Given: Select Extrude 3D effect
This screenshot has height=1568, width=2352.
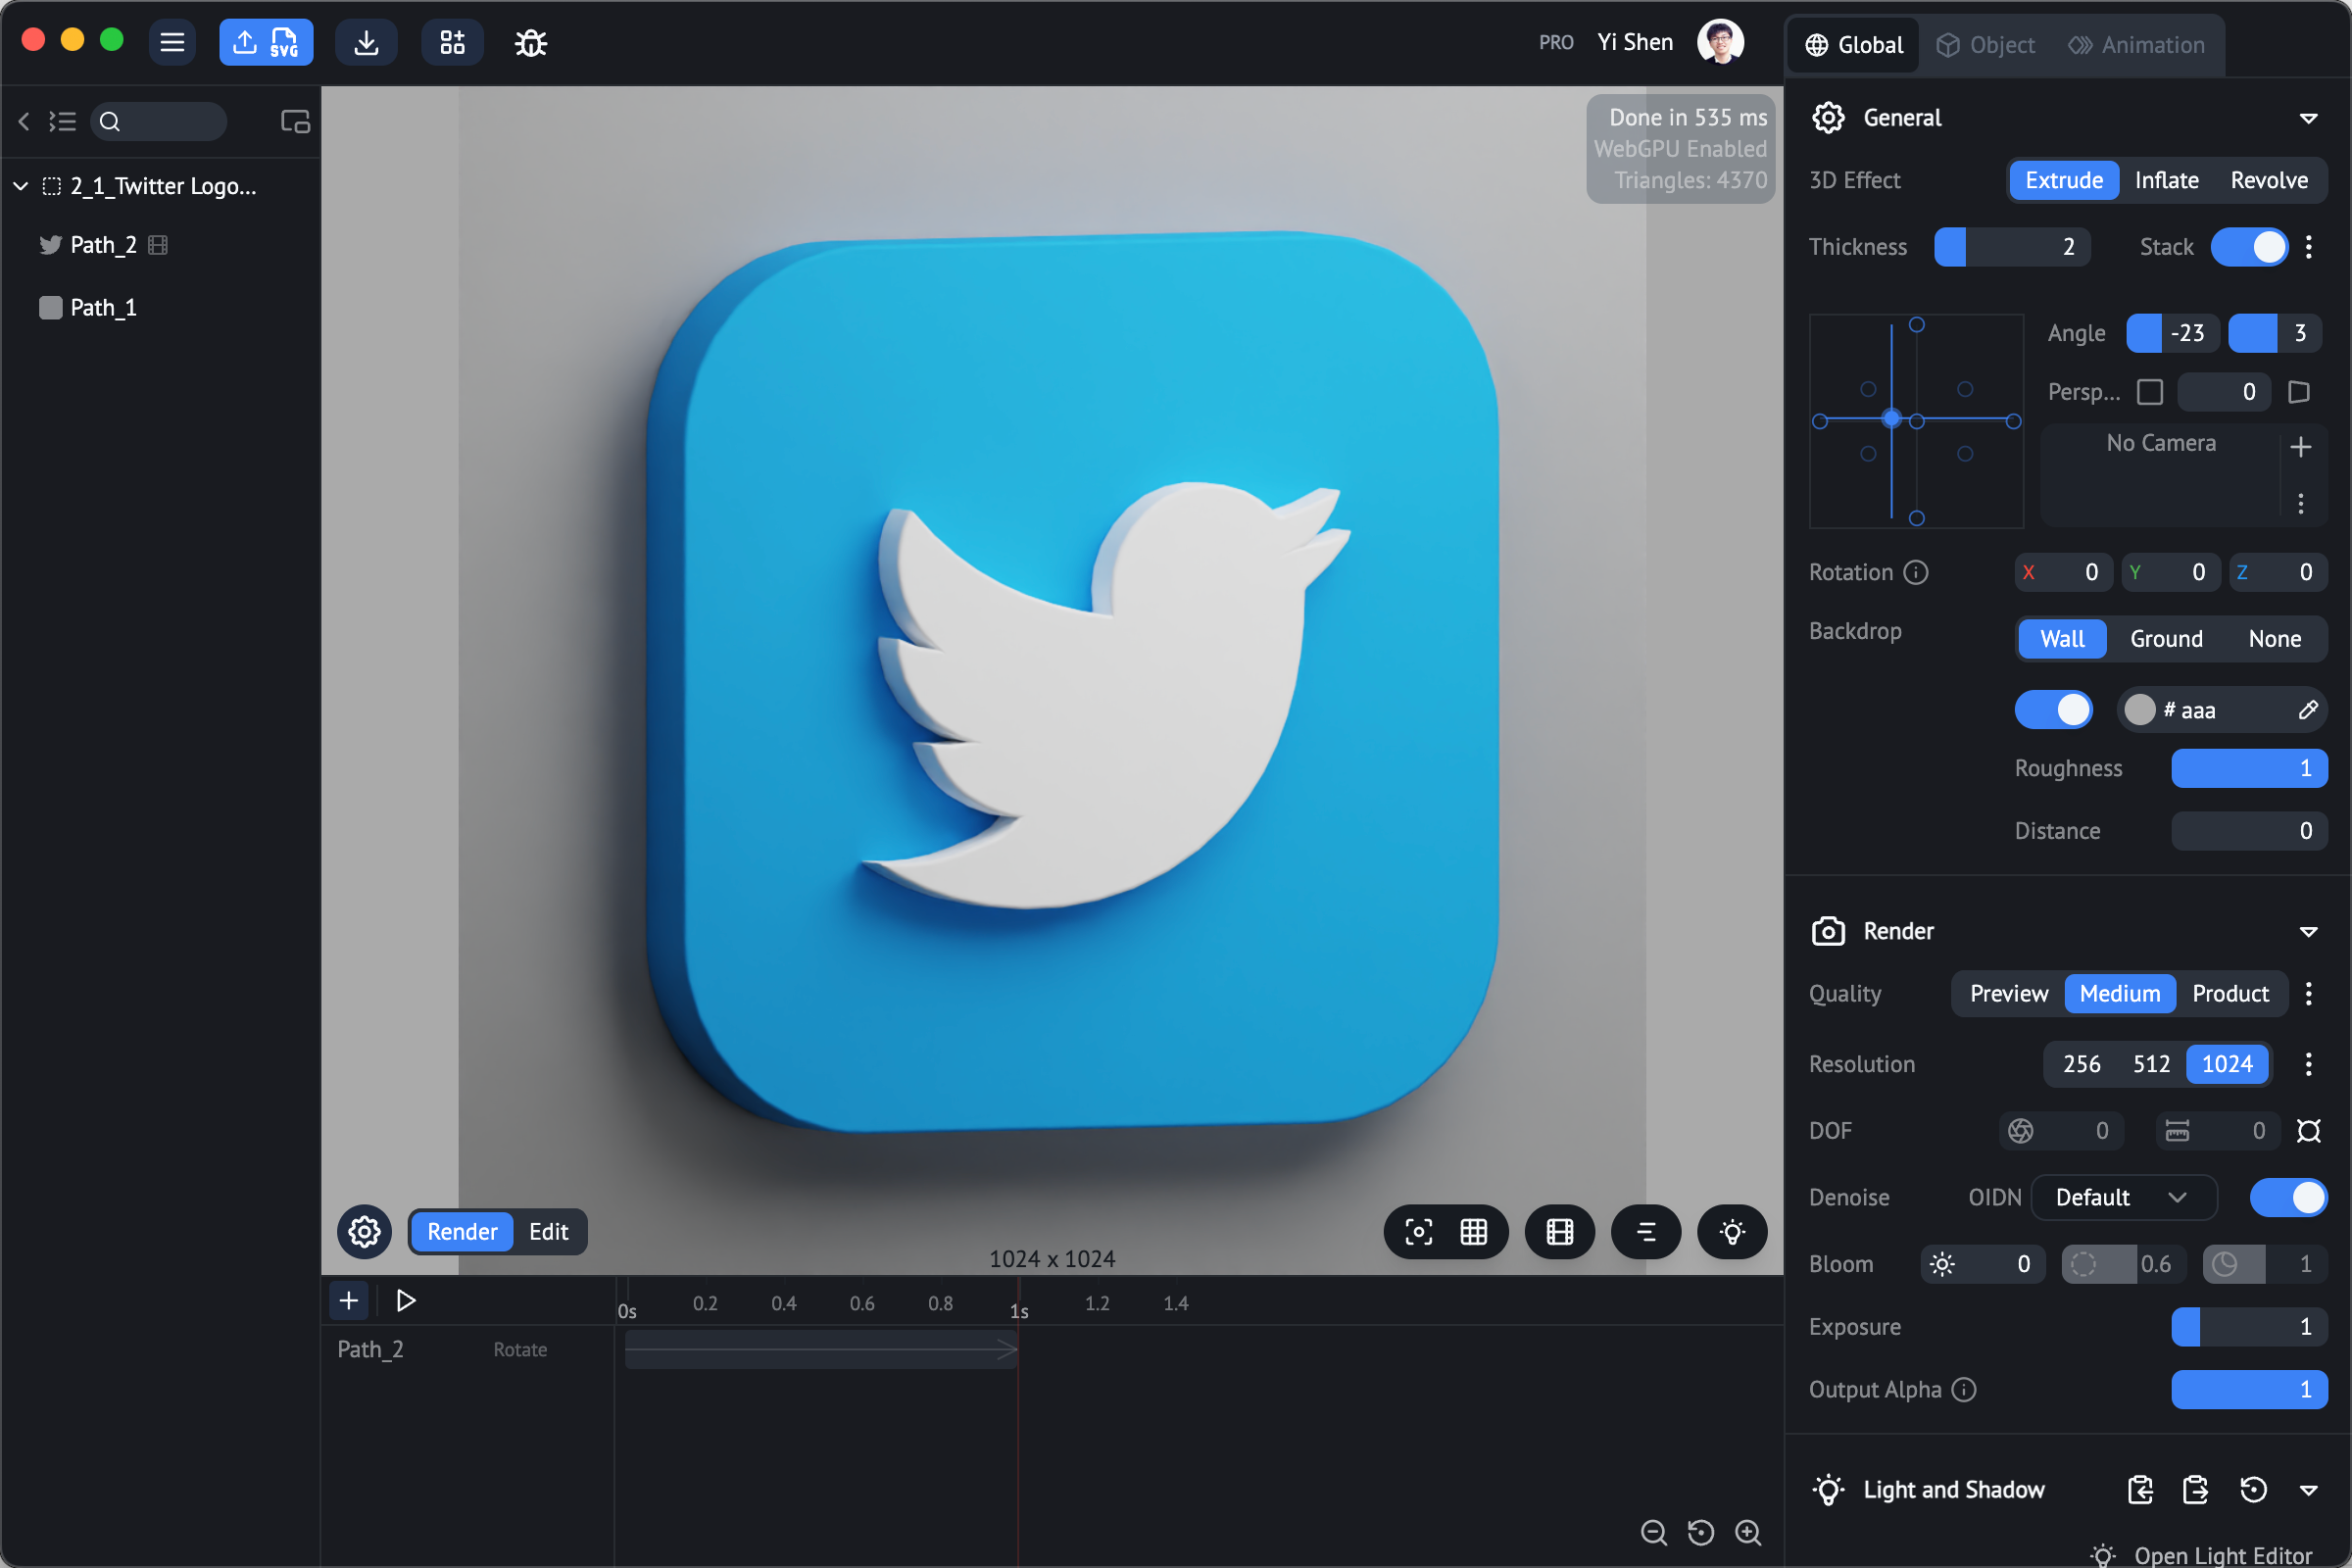Looking at the screenshot, I should tap(2064, 180).
